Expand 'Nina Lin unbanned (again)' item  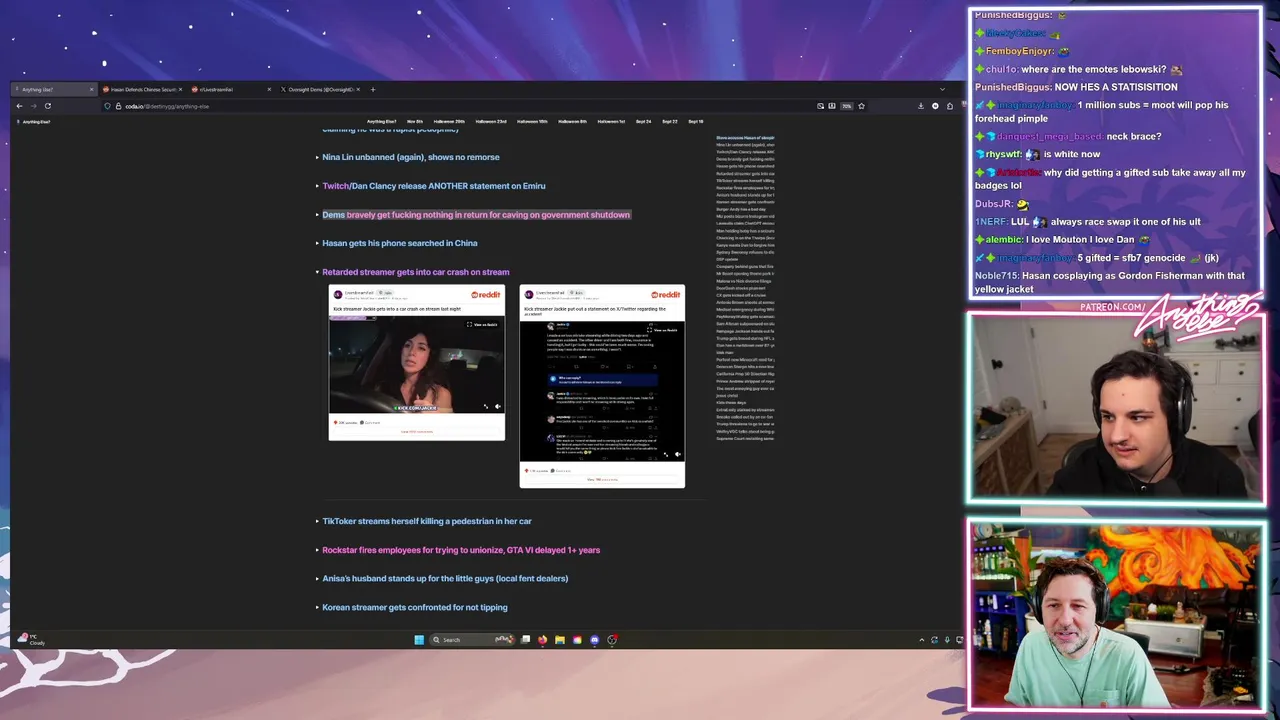click(x=318, y=157)
